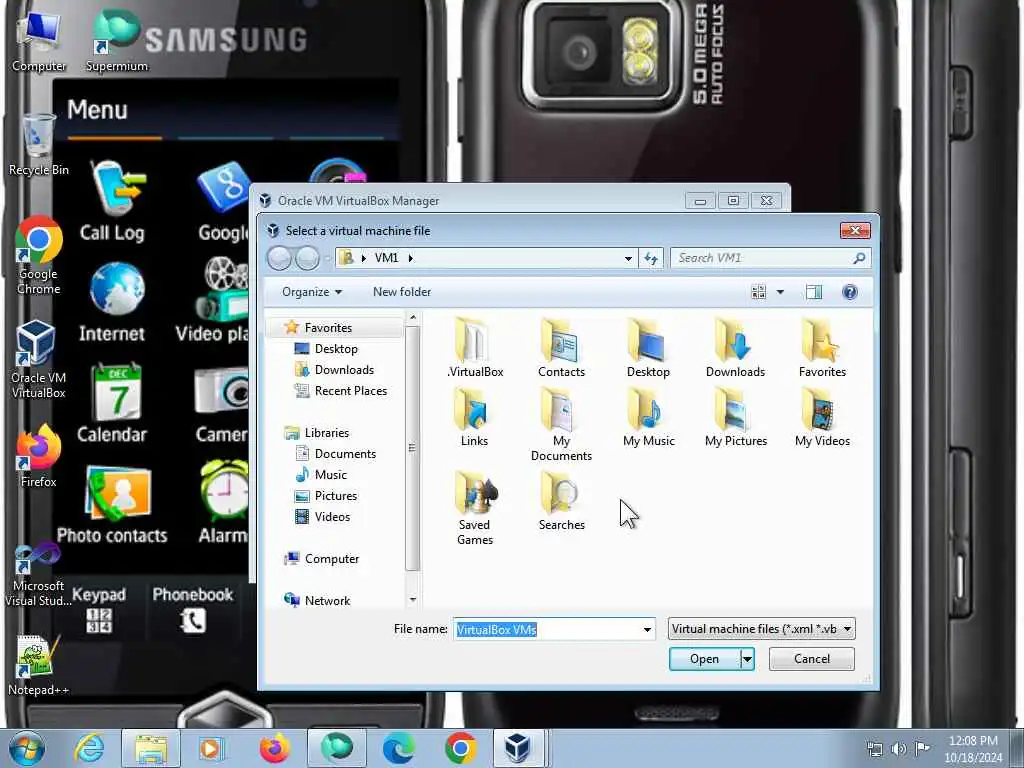
Task: Open Recycle Bin on desktop
Action: 39,145
